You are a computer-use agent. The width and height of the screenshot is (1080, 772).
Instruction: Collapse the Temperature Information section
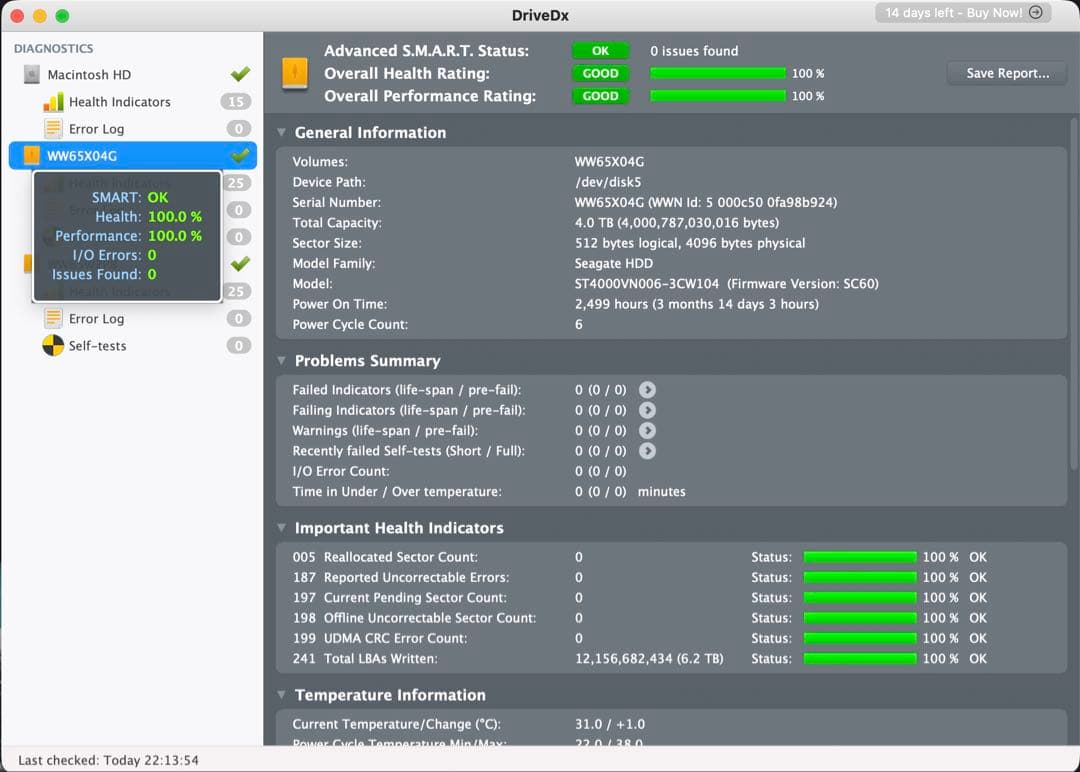tap(282, 694)
